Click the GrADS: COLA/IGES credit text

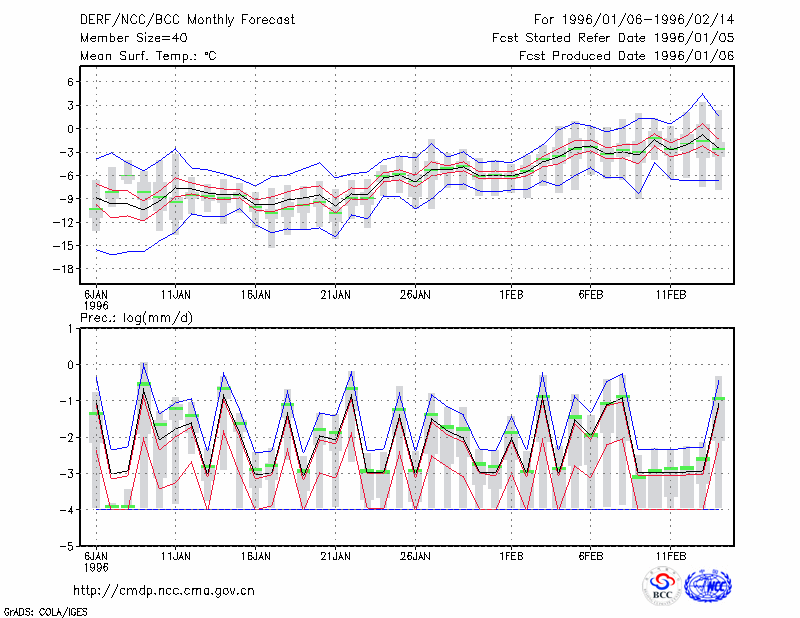tap(45, 612)
